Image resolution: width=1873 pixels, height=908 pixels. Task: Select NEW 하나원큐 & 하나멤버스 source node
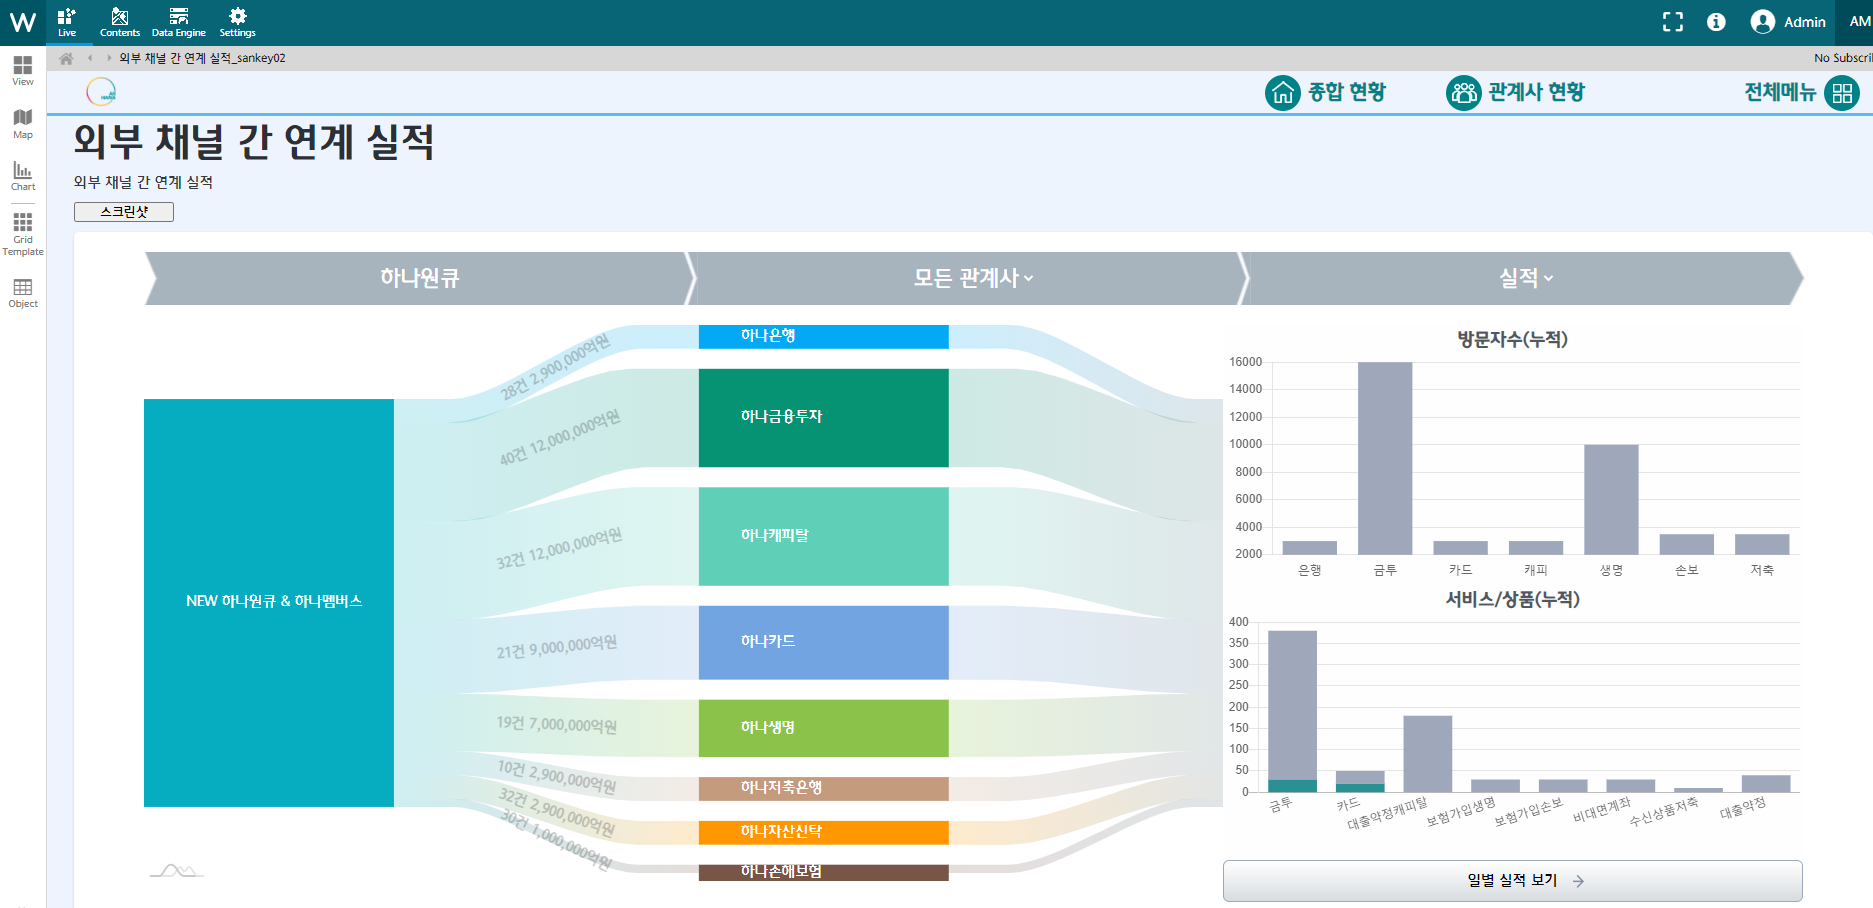269,603
